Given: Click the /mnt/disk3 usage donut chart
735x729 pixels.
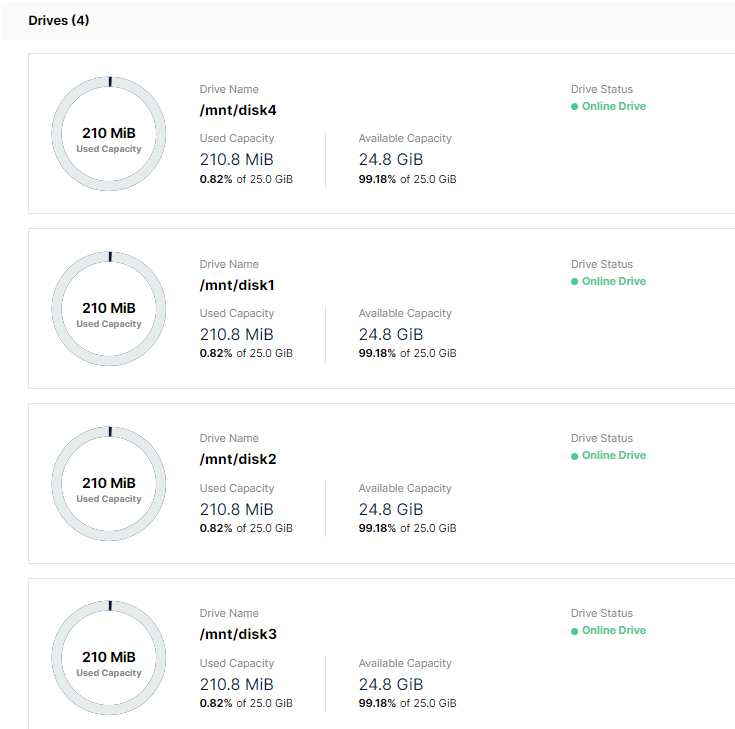Looking at the screenshot, I should pyautogui.click(x=109, y=658).
